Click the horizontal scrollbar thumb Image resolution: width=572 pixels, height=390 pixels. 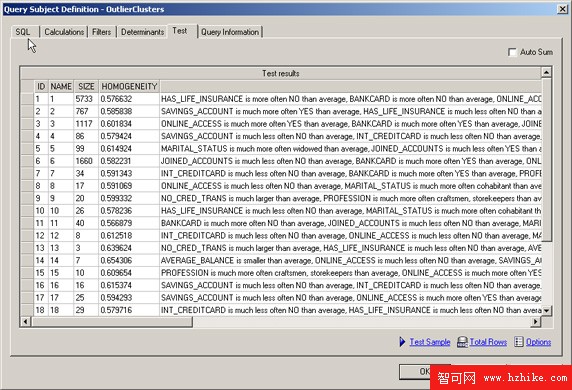click(112, 321)
